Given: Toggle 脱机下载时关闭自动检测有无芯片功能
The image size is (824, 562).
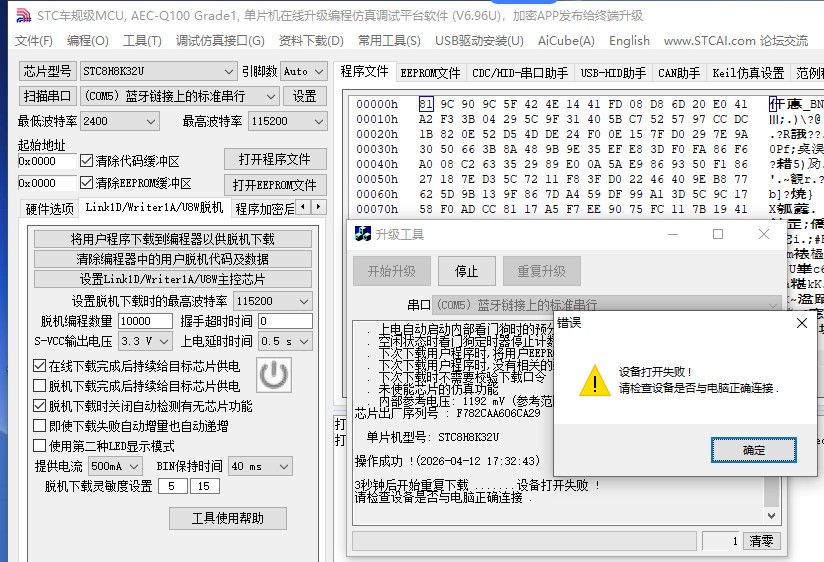Looking at the screenshot, I should (39, 406).
